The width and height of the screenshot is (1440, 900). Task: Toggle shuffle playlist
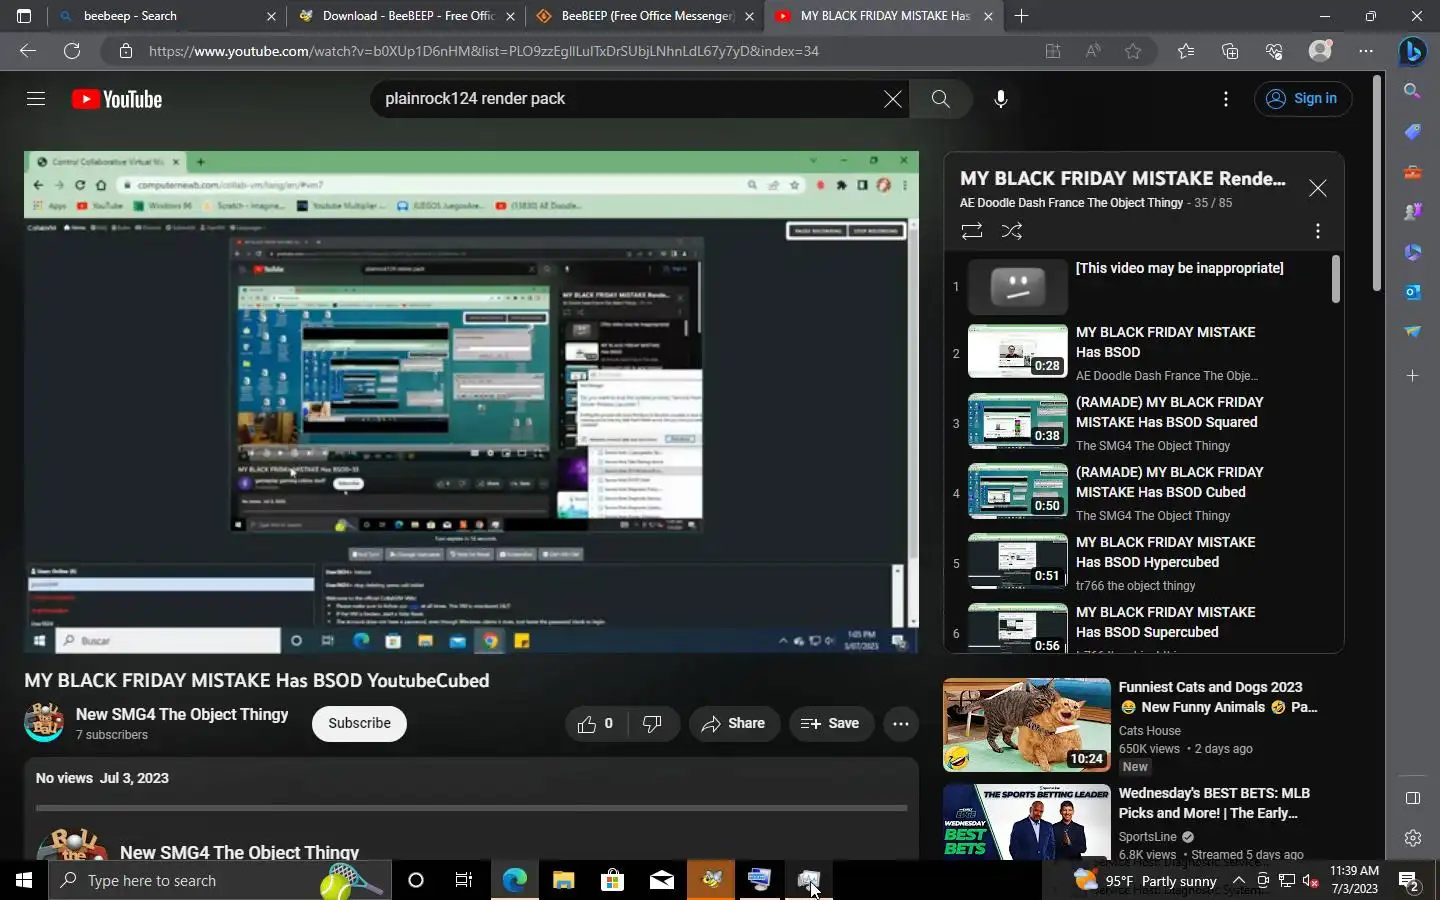(x=1012, y=231)
